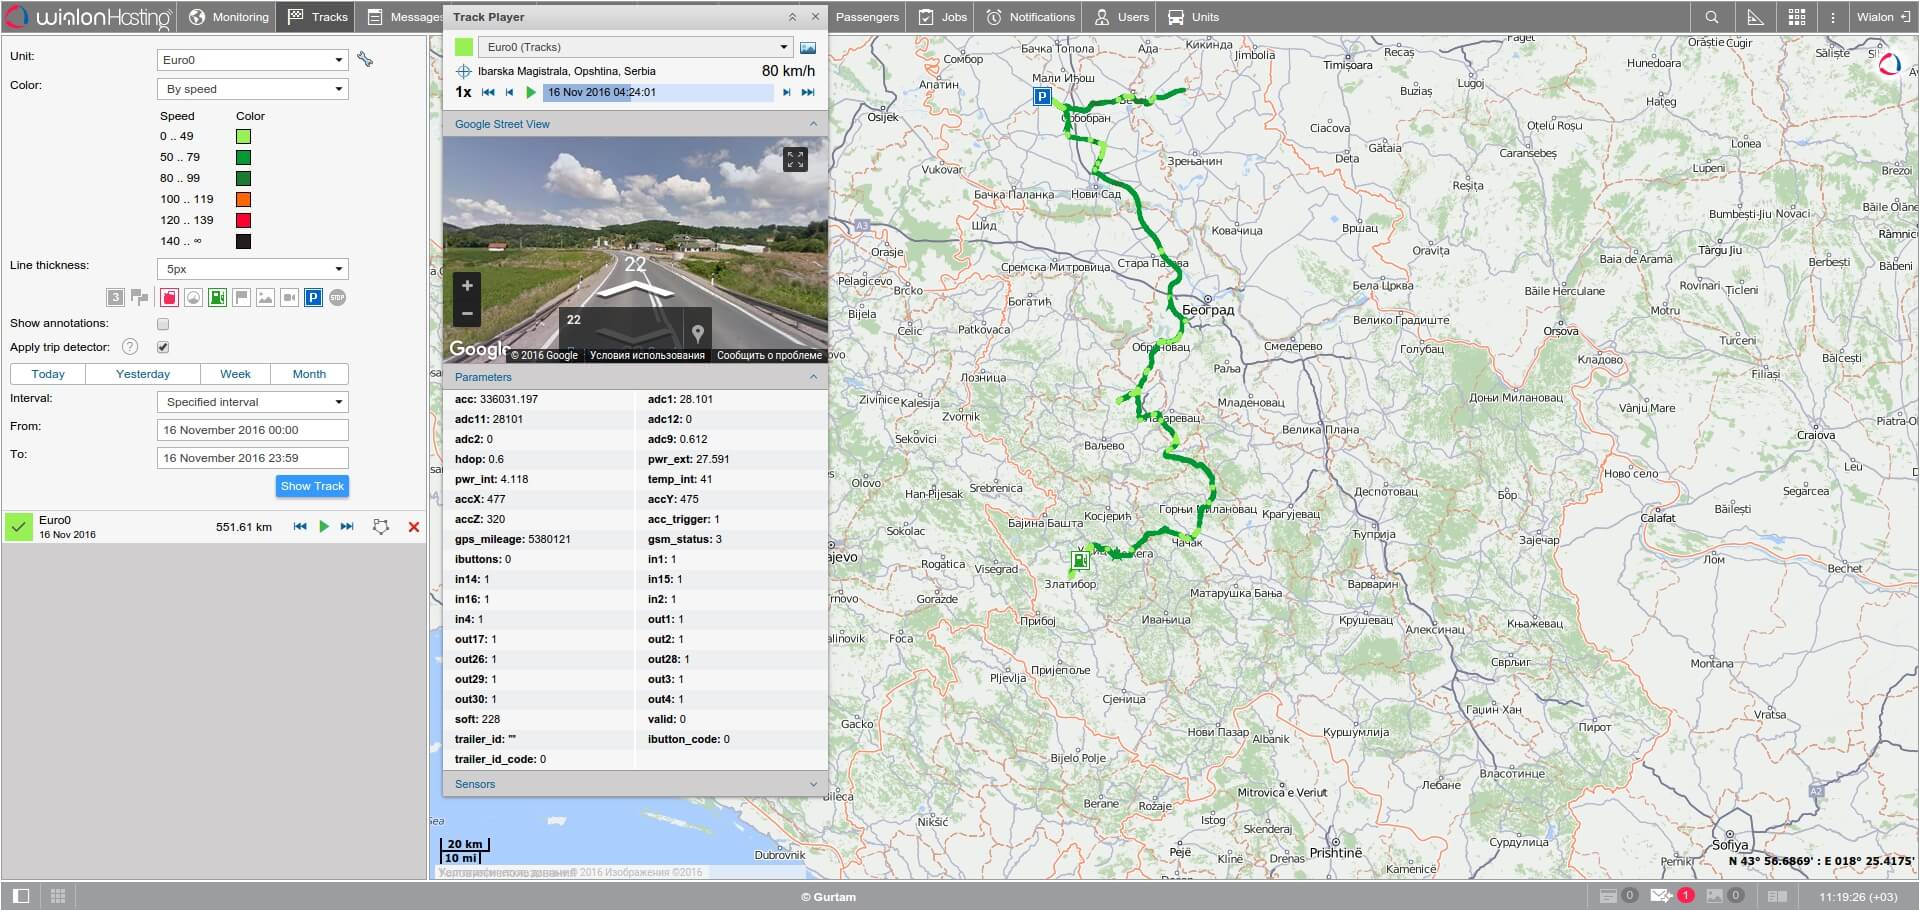Screen dimensions: 1919x911
Task: Open the Passengers tab
Action: pyautogui.click(x=866, y=17)
